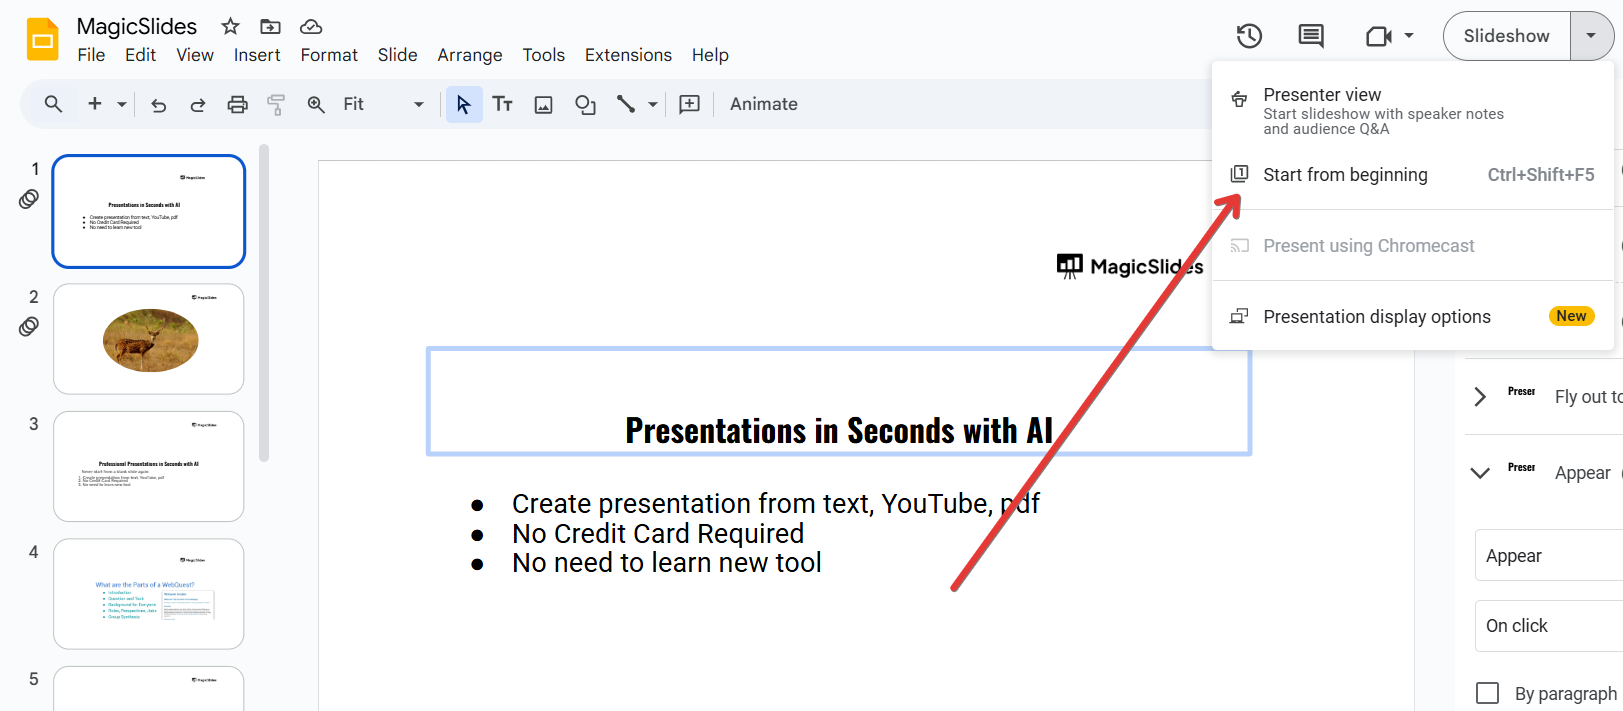Click the undo arrow icon

158,104
